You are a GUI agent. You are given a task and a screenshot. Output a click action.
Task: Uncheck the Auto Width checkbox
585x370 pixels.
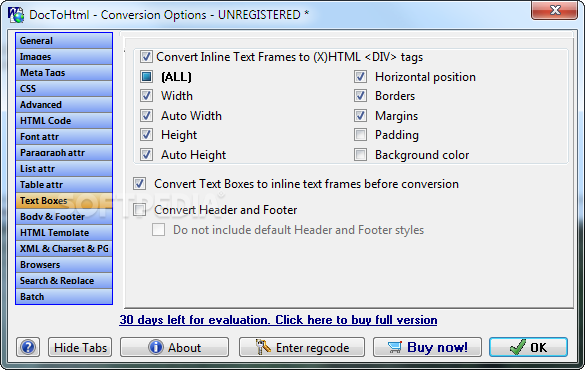pyautogui.click(x=146, y=116)
